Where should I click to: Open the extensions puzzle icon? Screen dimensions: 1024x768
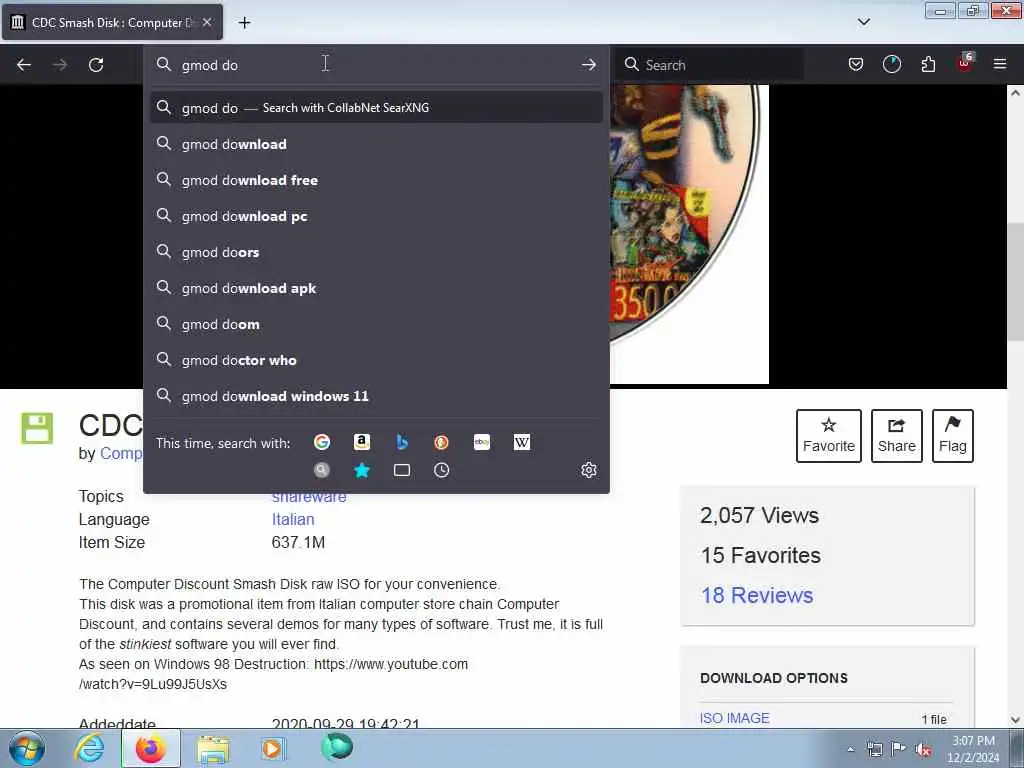coord(928,64)
